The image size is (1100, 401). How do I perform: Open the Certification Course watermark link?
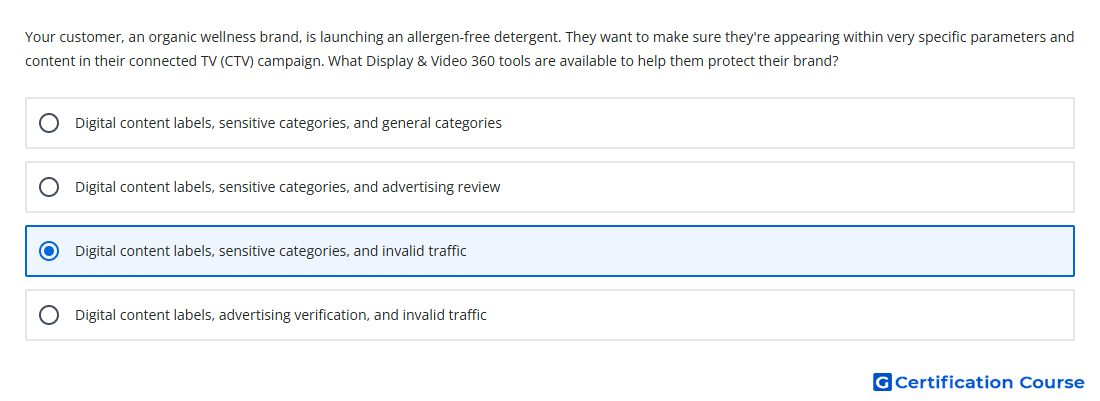click(979, 382)
